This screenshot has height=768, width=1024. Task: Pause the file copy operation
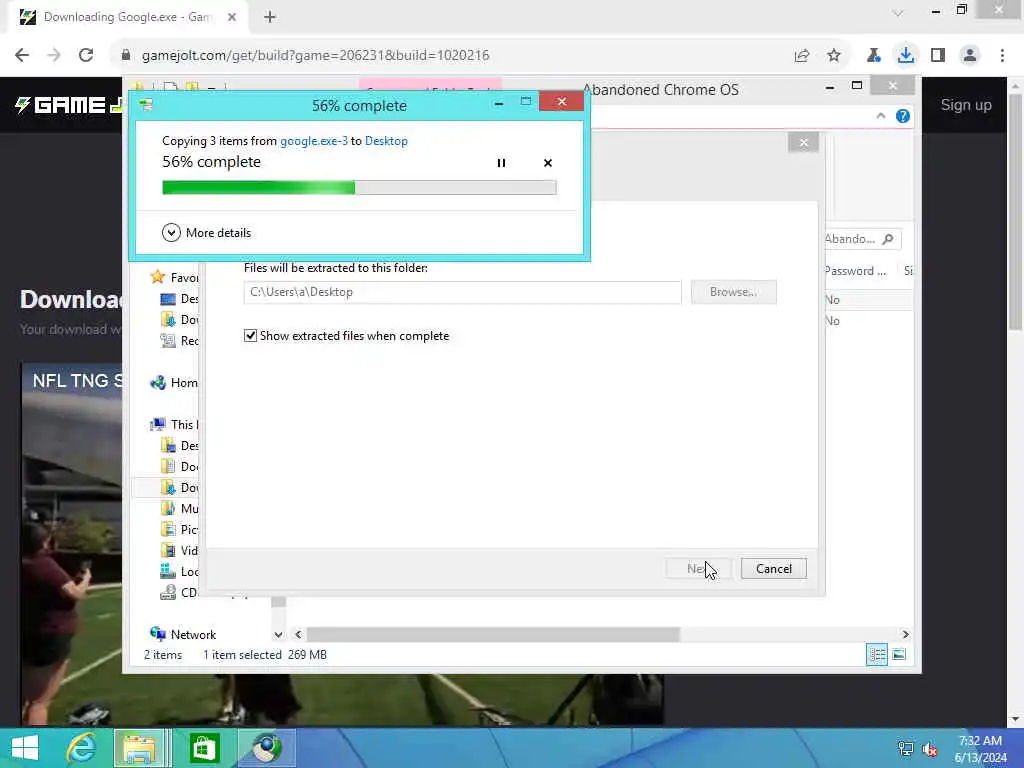pyautogui.click(x=501, y=163)
